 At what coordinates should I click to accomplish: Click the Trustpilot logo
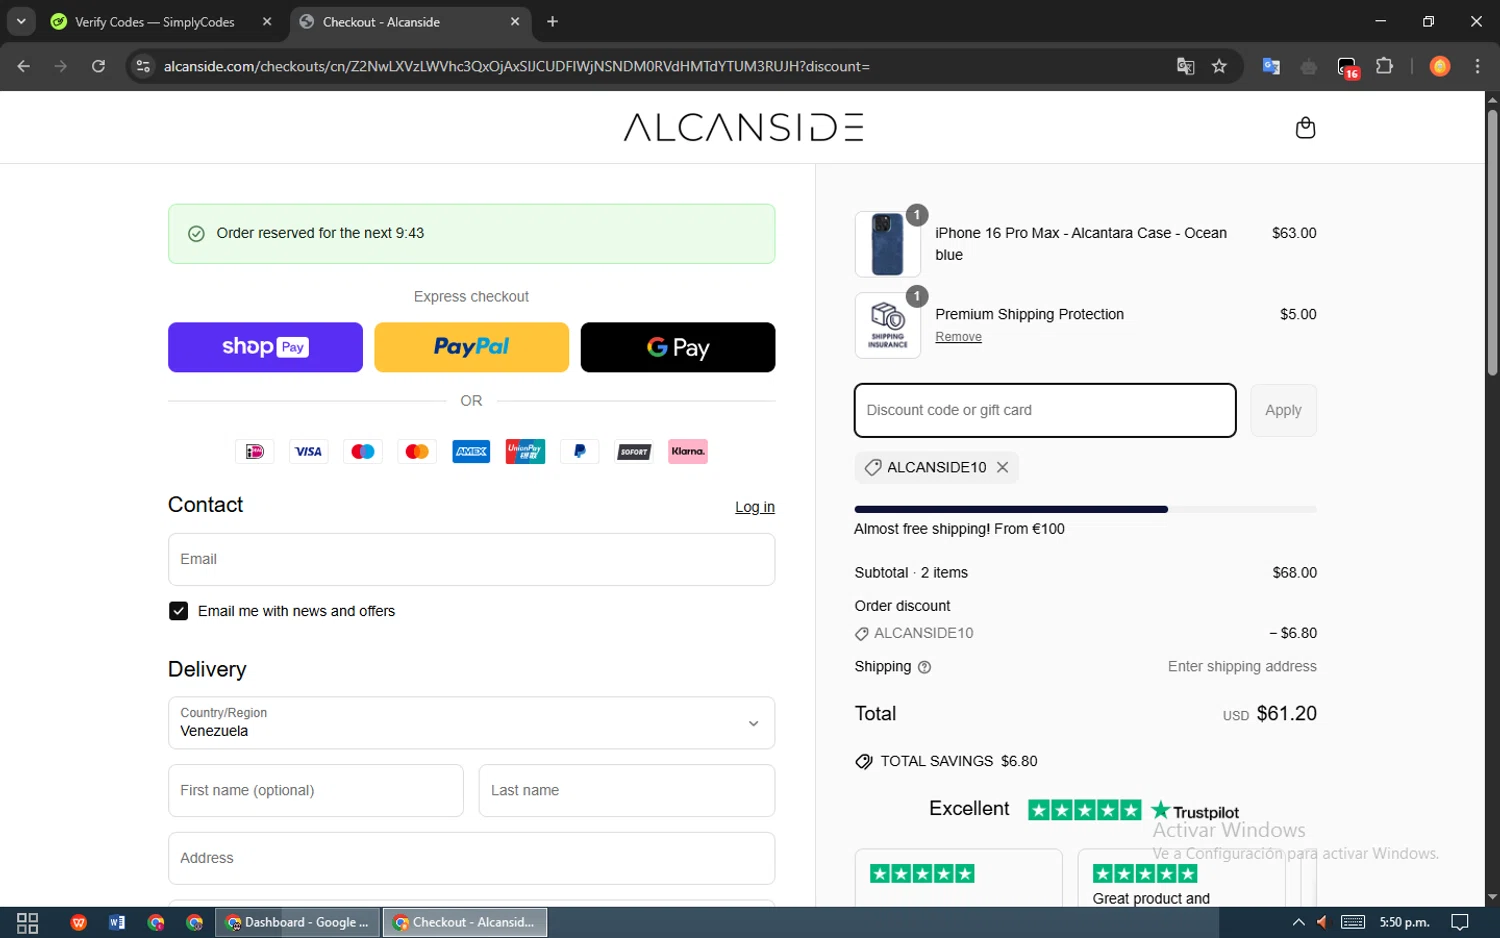pyautogui.click(x=1195, y=811)
